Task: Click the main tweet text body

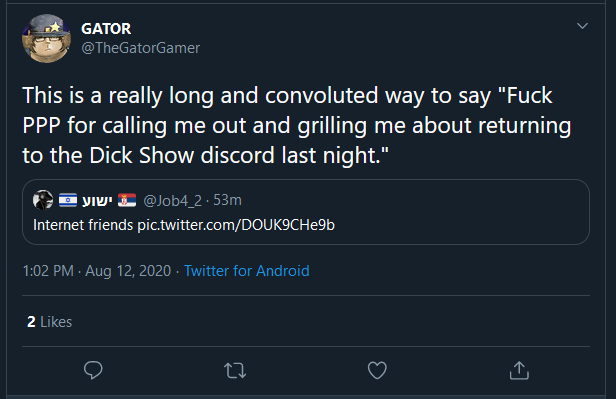Action: tap(297, 125)
